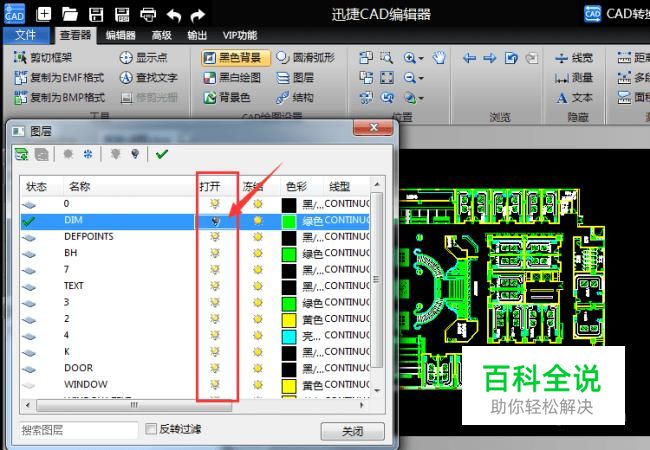Open a file with the folder icon
650x450 pixels.
pos(70,15)
